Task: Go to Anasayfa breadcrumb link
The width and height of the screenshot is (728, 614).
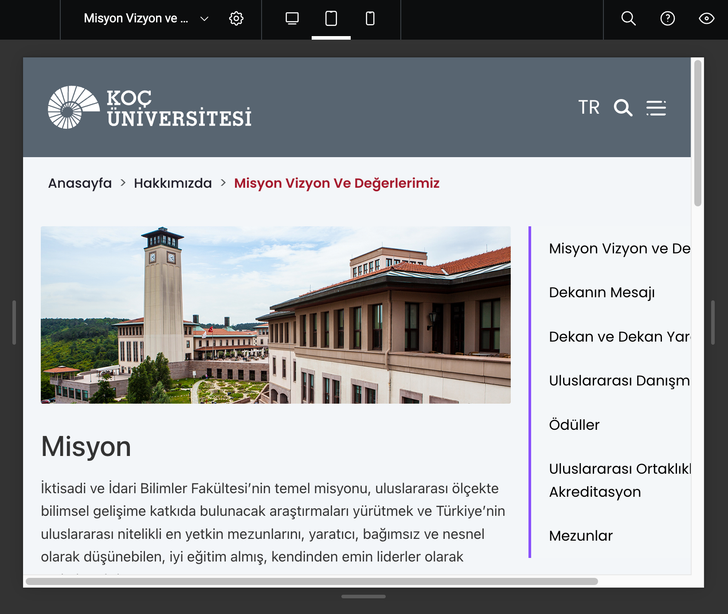Action: tap(80, 183)
